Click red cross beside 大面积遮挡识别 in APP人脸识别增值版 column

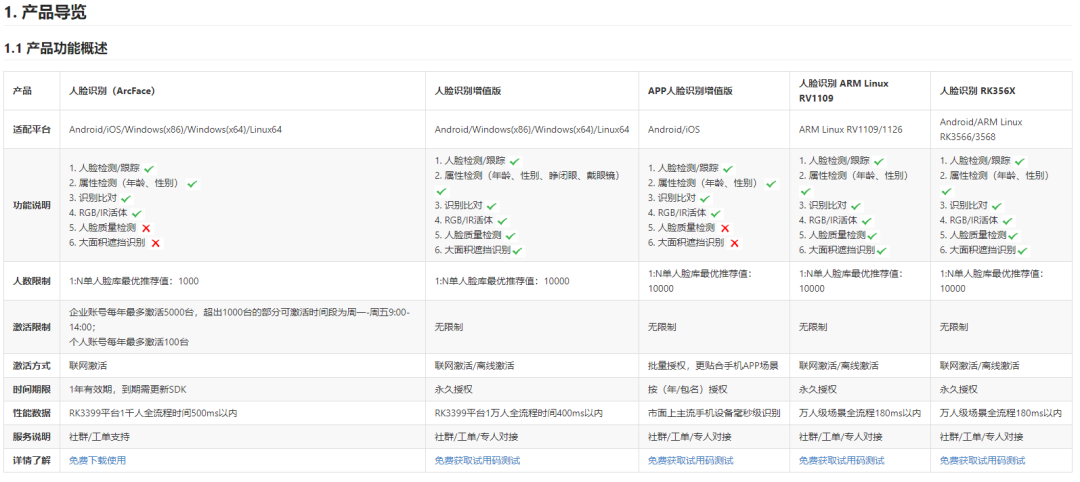[x=734, y=243]
